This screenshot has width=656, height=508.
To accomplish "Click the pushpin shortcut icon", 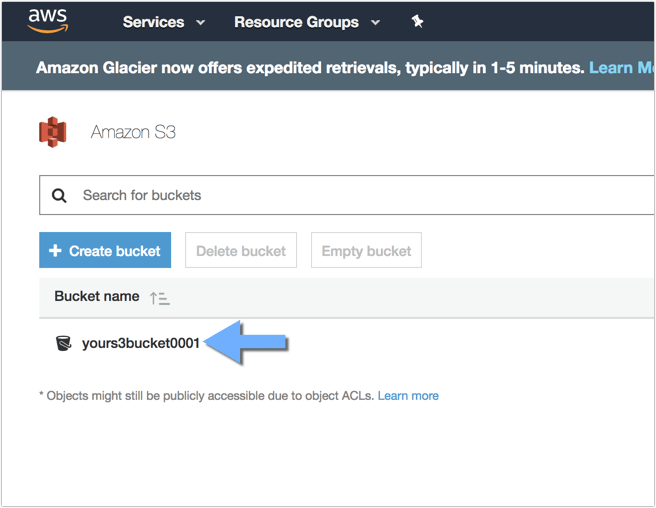I will (x=417, y=21).
